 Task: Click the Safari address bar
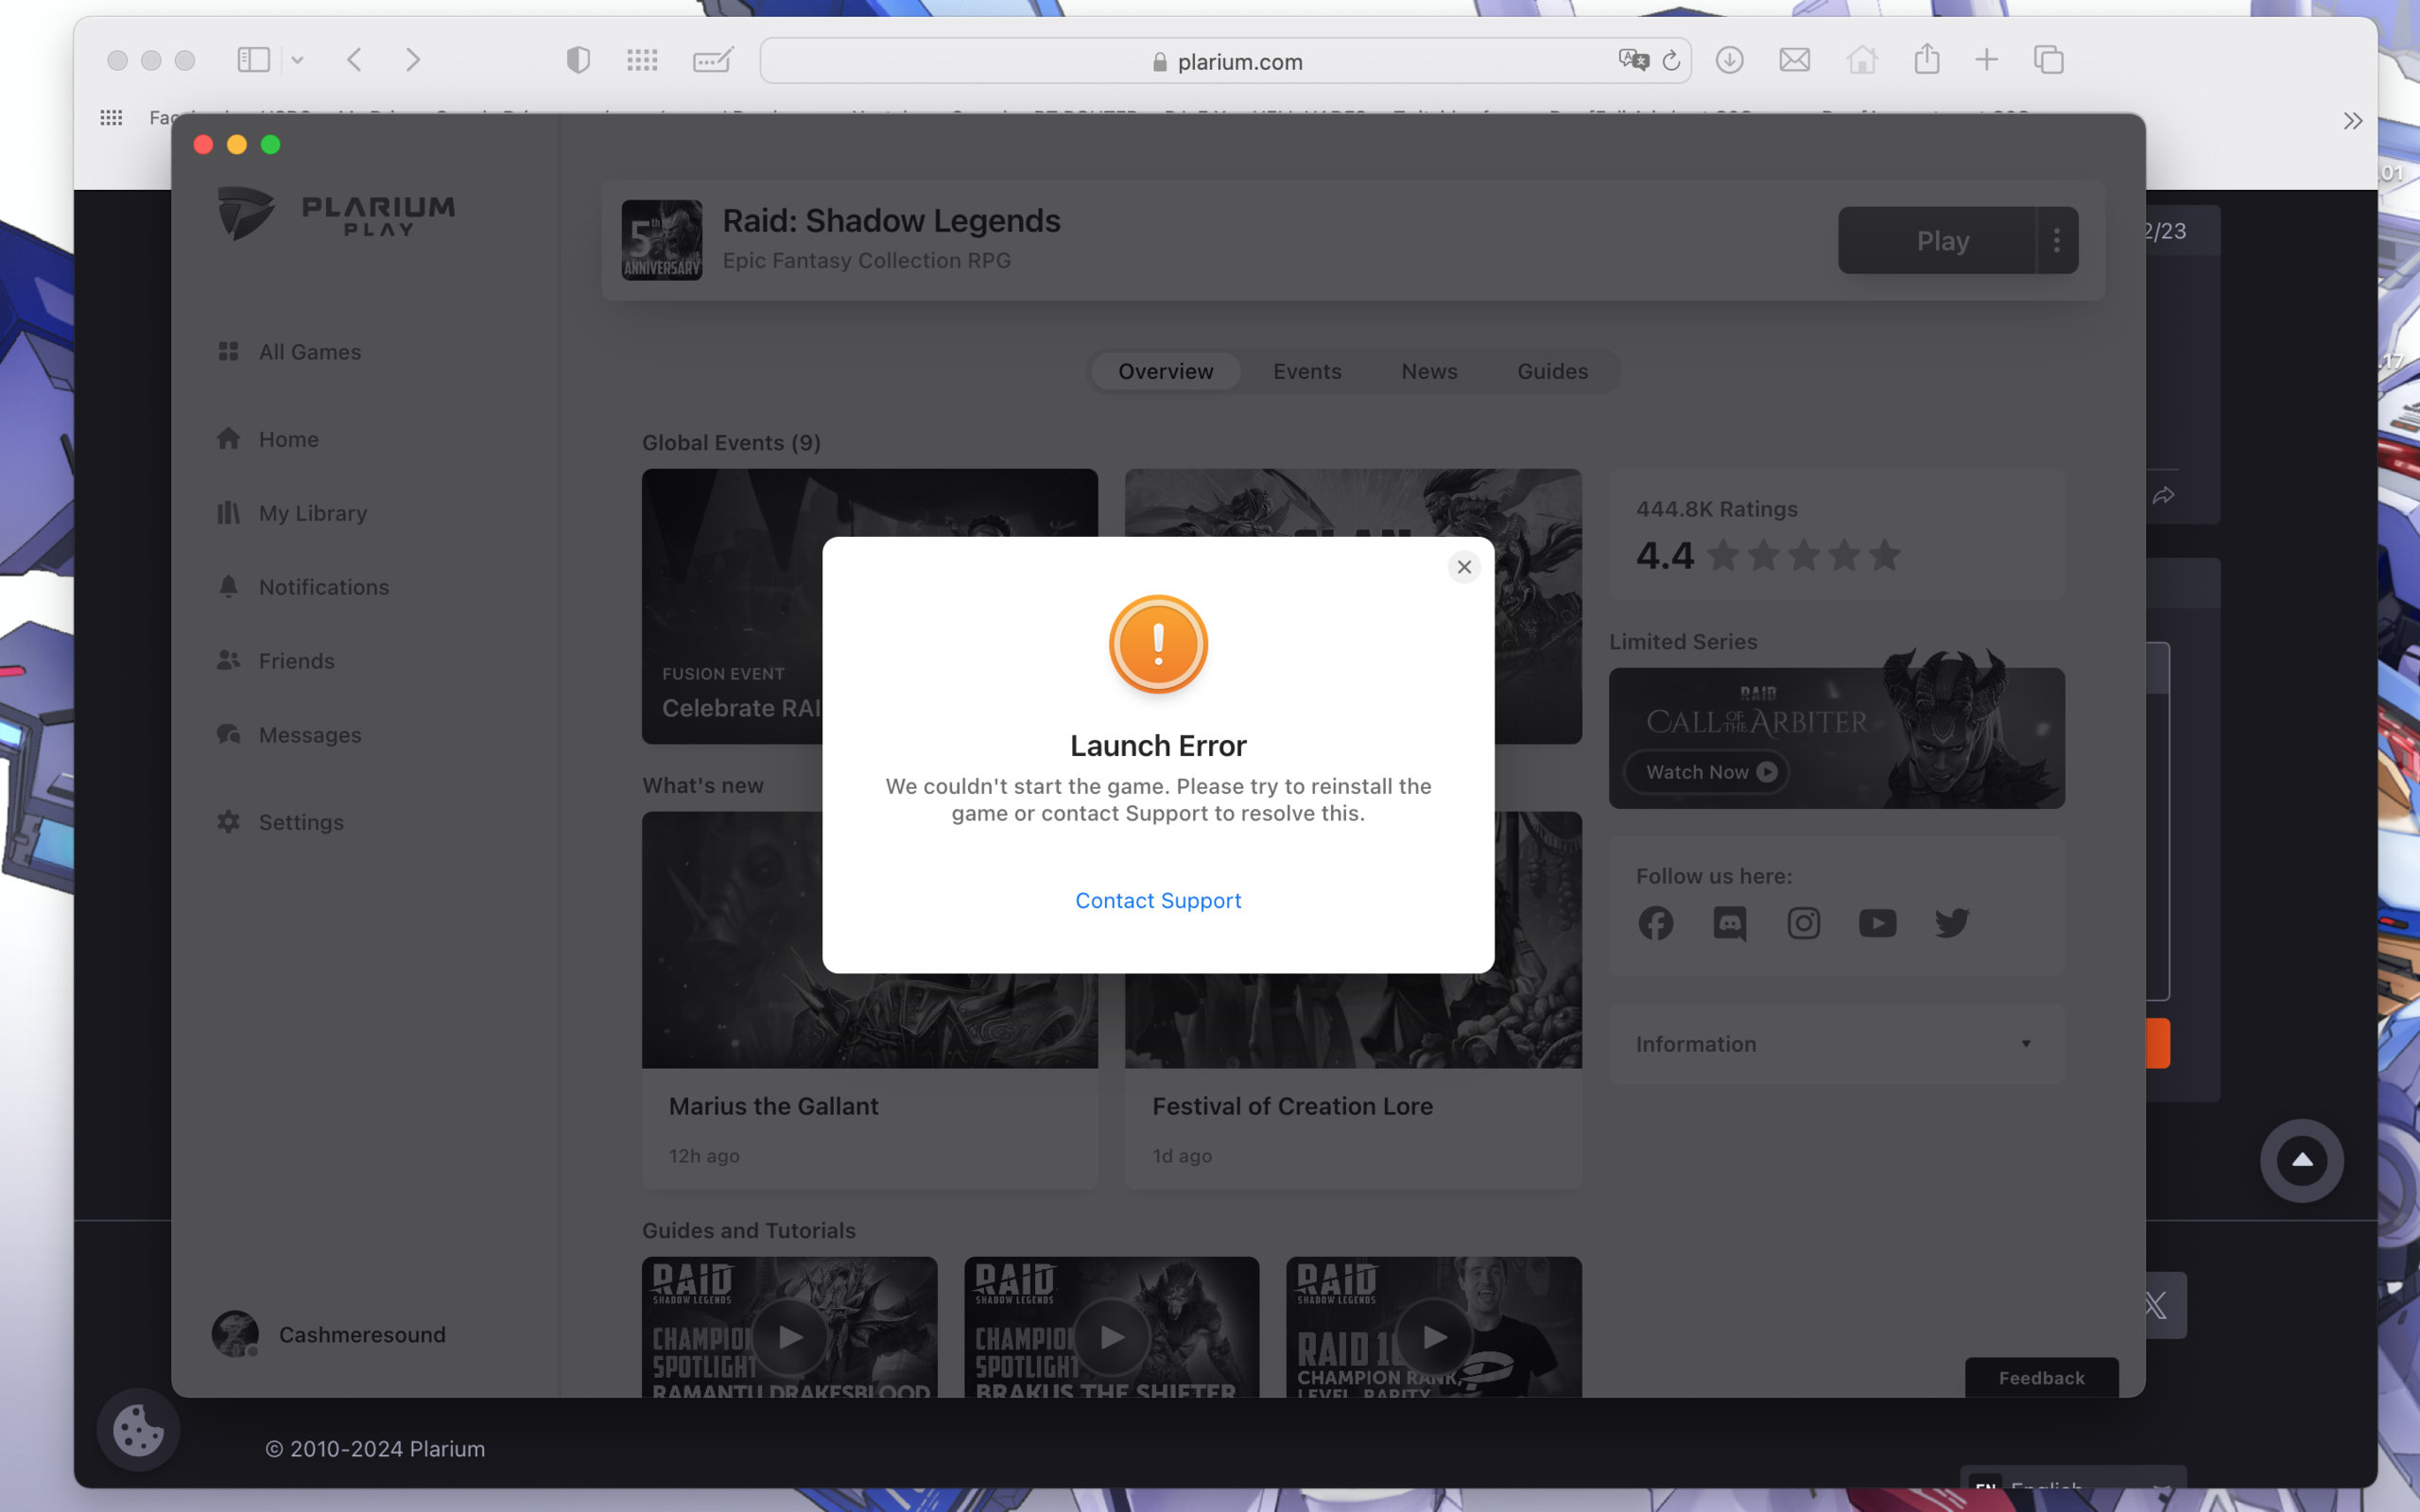point(1225,61)
